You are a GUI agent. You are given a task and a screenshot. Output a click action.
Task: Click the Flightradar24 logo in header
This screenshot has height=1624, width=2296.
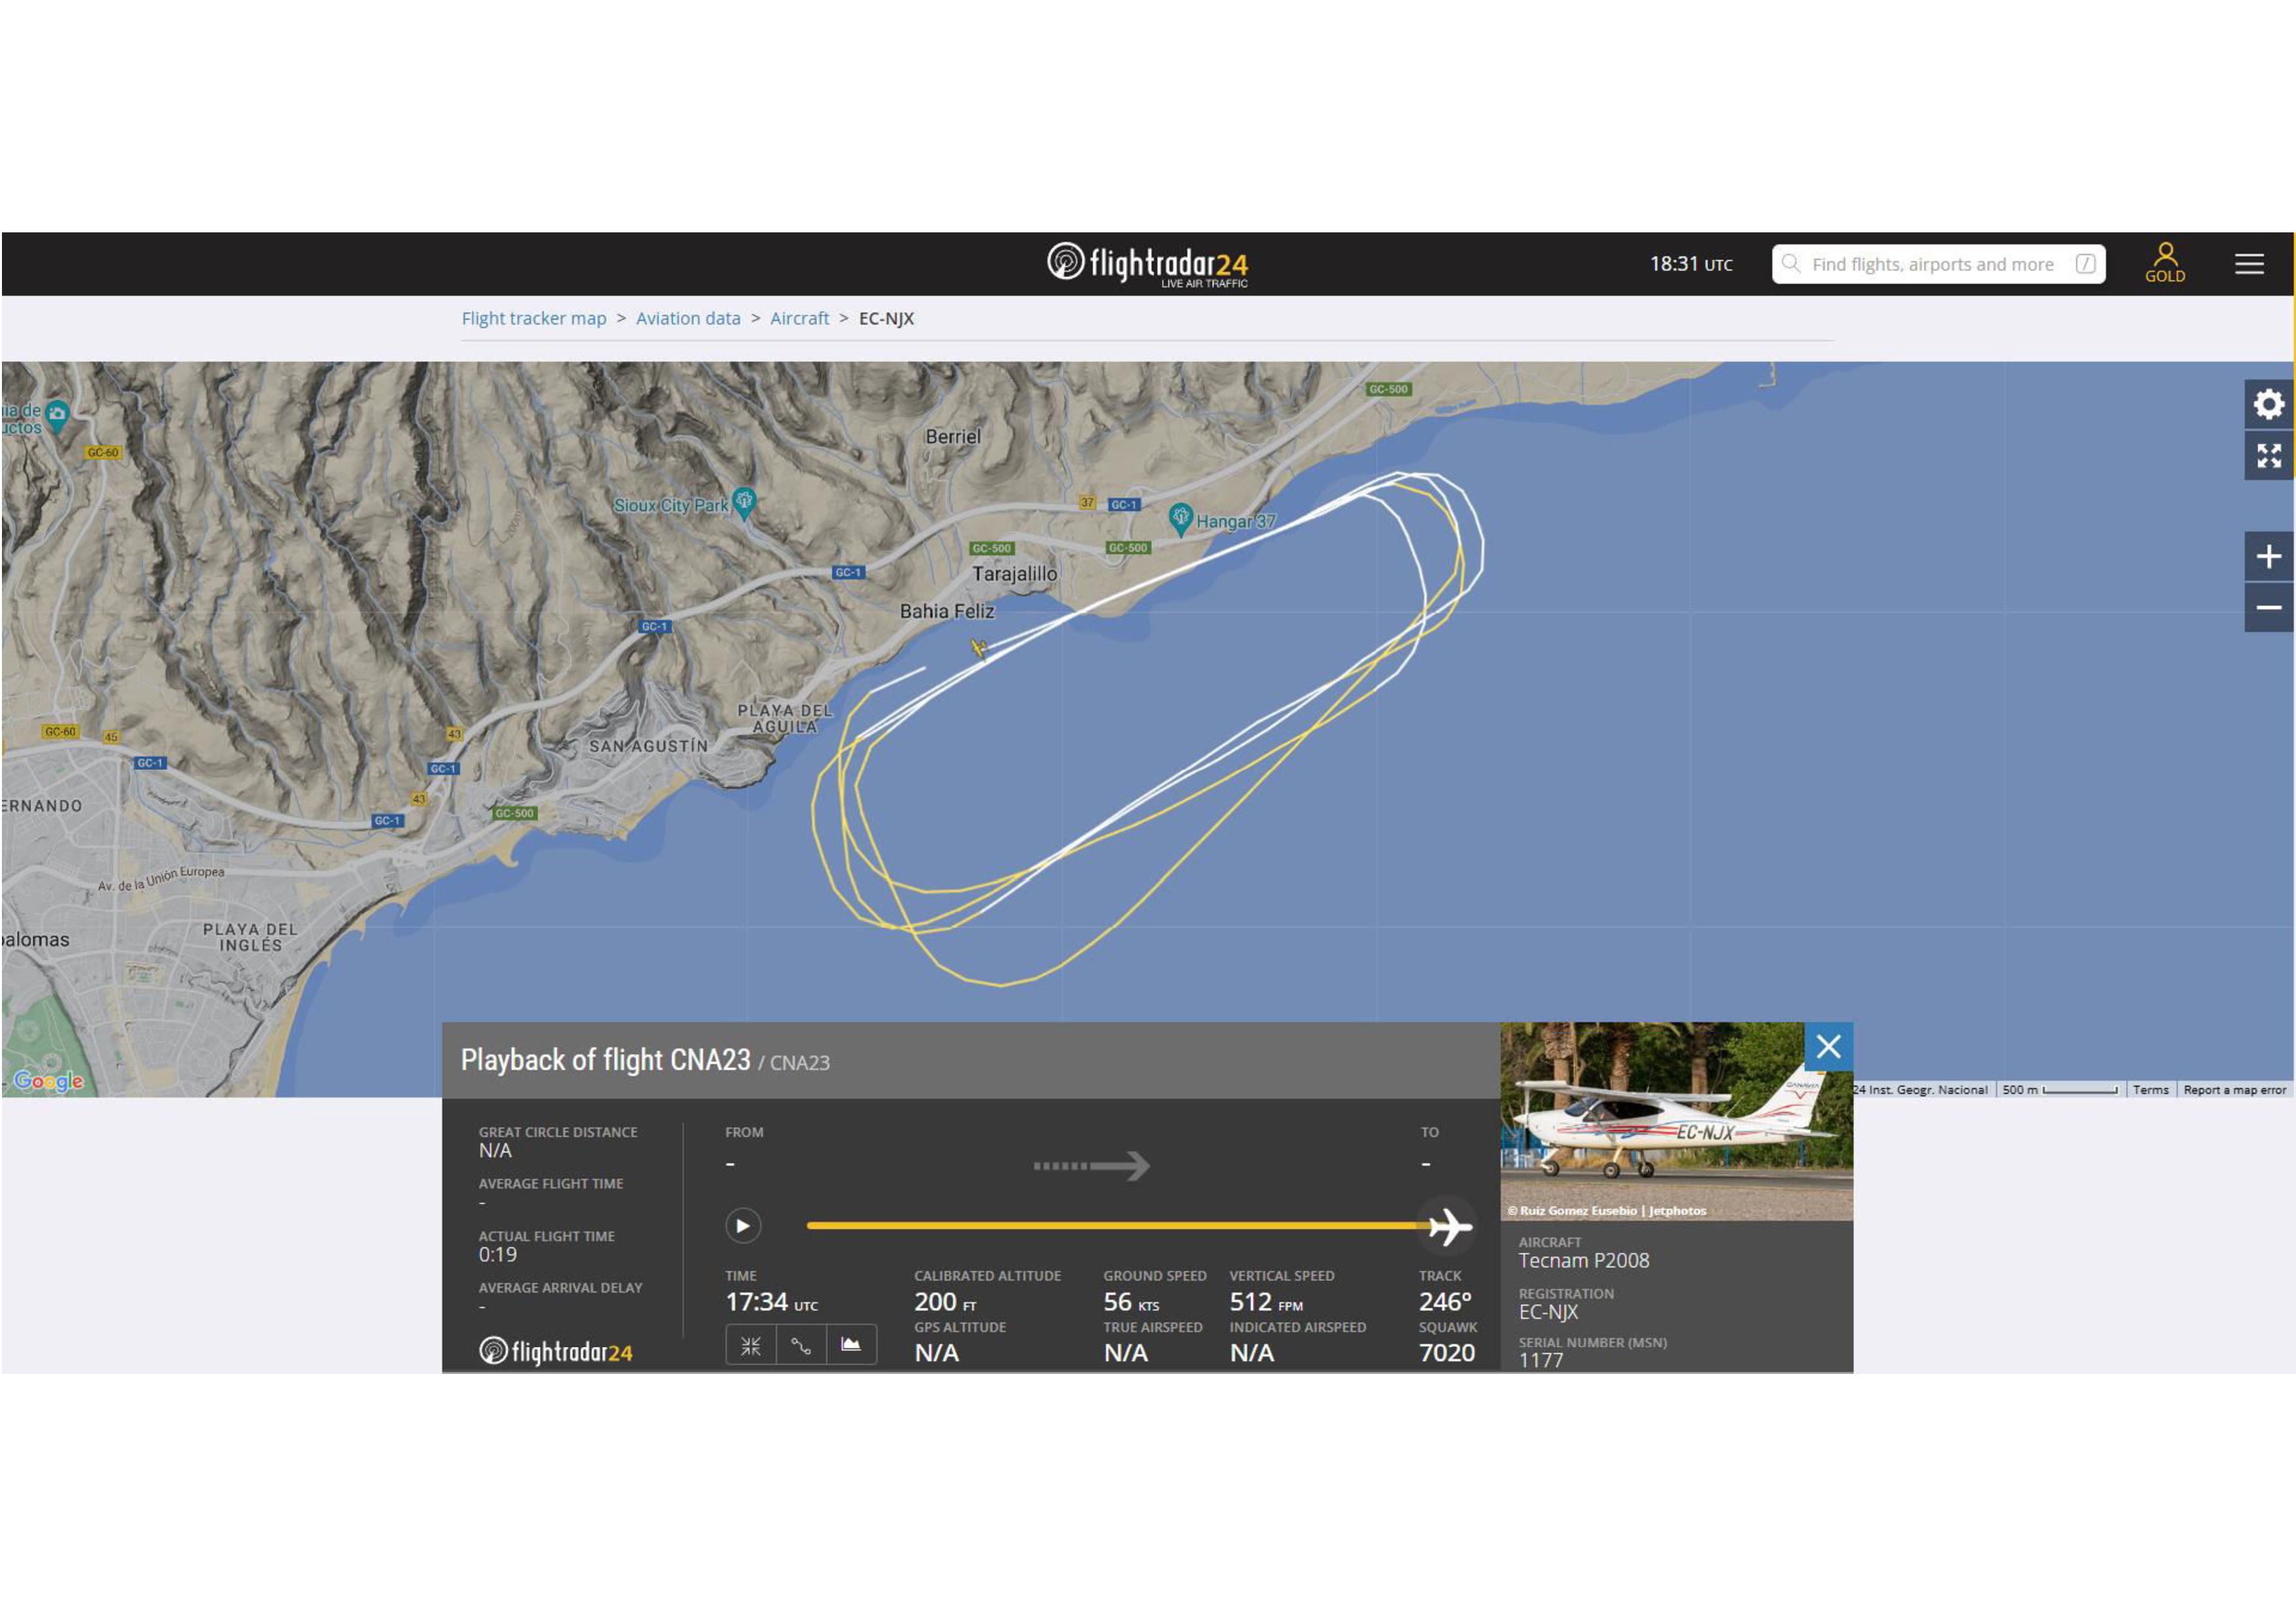(x=1147, y=264)
